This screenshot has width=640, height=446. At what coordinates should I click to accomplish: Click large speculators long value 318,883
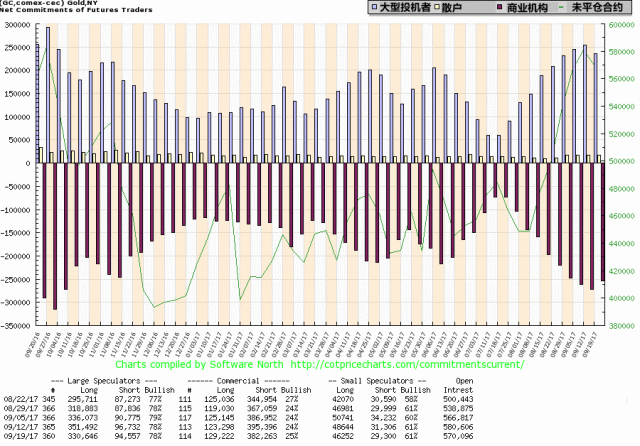point(82,408)
